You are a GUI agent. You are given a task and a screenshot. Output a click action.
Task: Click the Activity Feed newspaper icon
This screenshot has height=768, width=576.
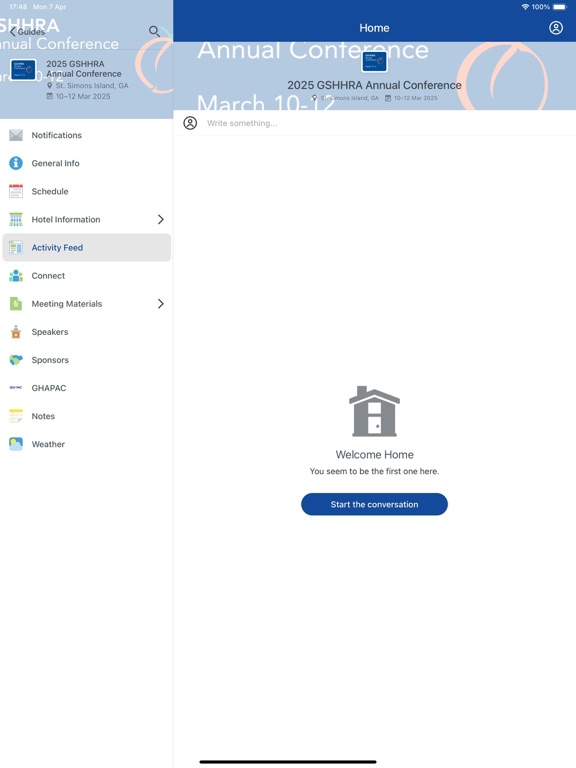click(x=16, y=247)
